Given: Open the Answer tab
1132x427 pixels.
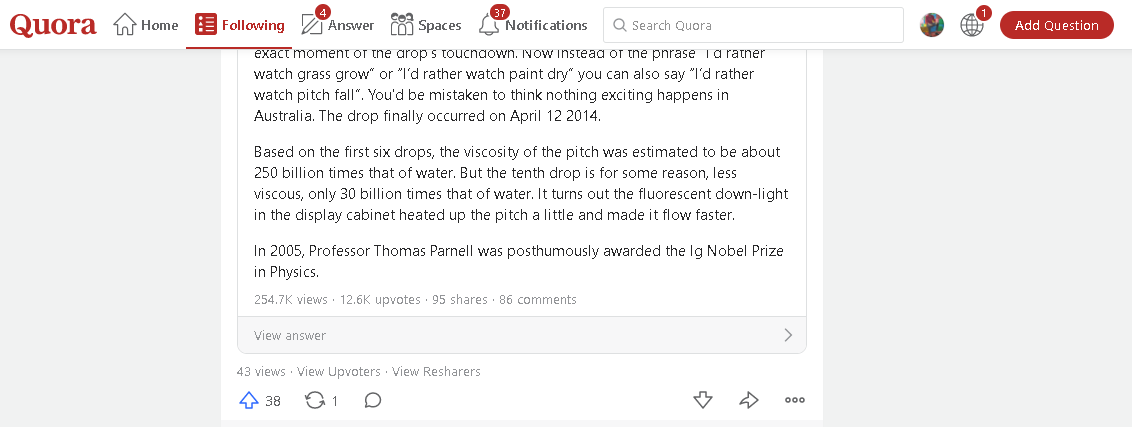Looking at the screenshot, I should coord(338,25).
